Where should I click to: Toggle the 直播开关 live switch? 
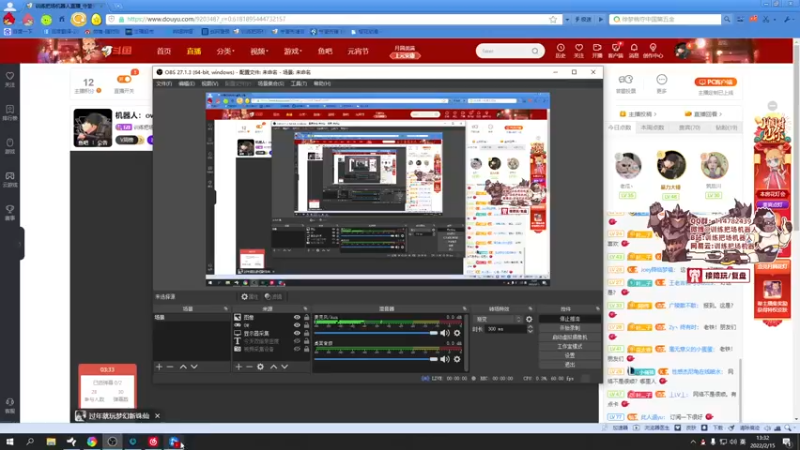[x=124, y=79]
